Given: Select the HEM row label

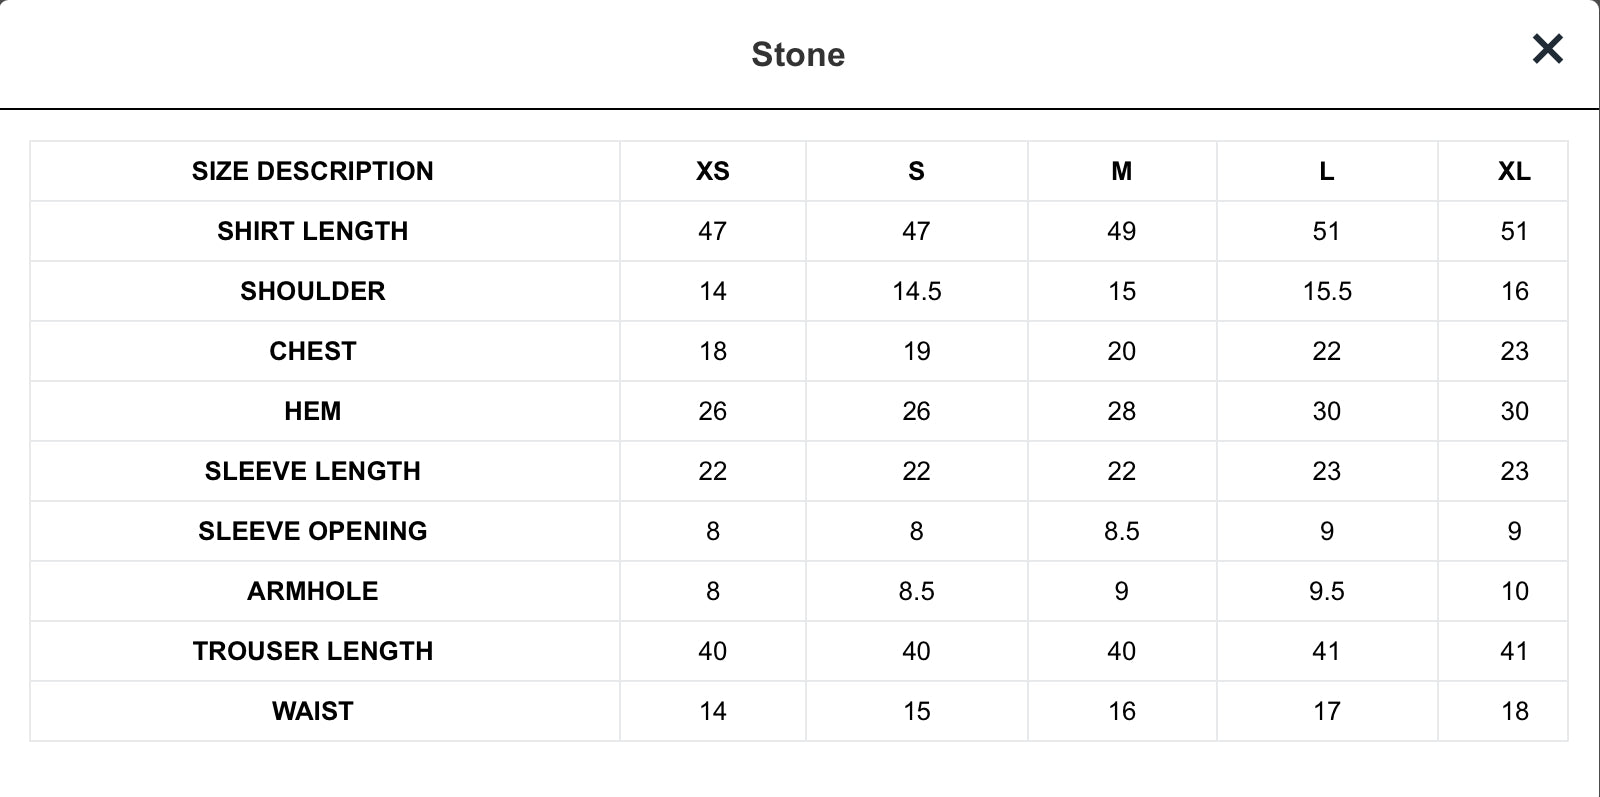Looking at the screenshot, I should click(313, 411).
